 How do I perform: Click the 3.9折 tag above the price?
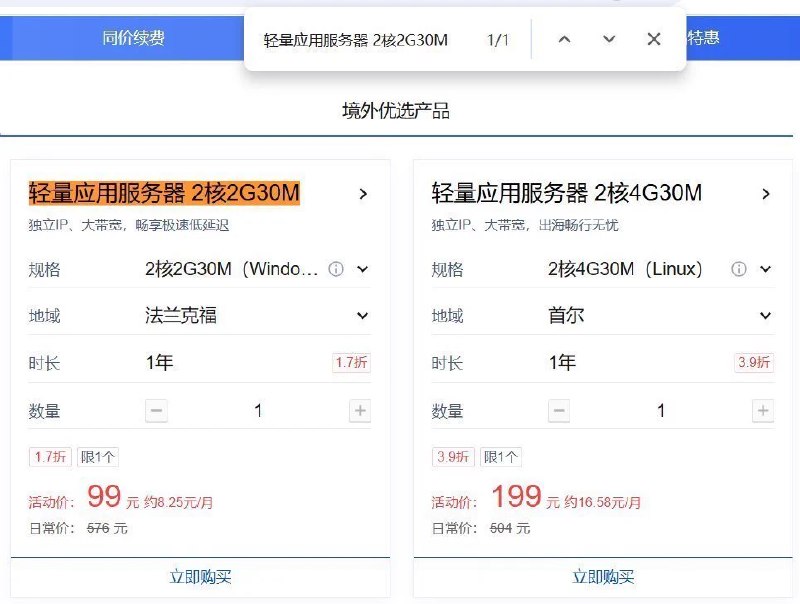[x=453, y=457]
